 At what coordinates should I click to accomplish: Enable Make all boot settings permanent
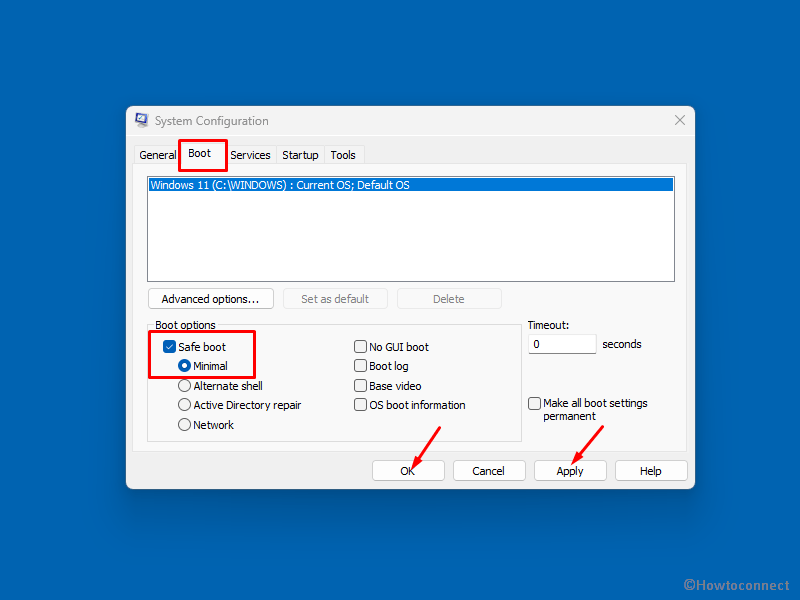(x=534, y=404)
